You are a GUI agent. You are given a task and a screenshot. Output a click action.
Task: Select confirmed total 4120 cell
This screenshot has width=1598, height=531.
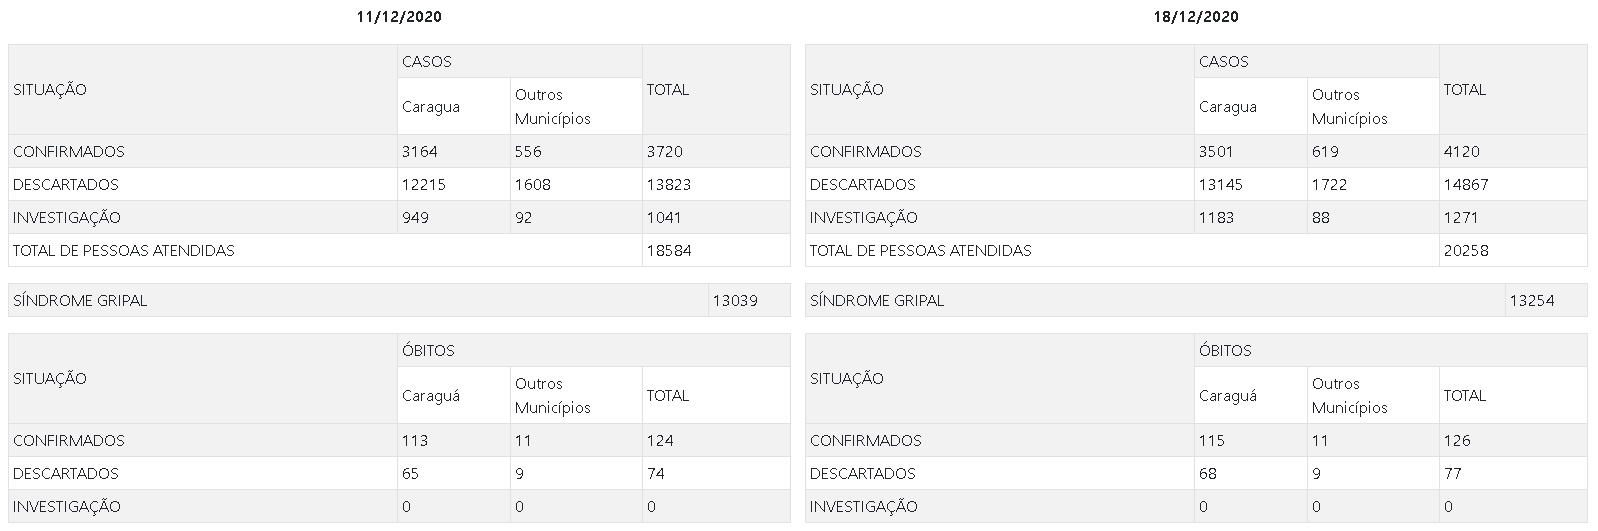[1513, 152]
